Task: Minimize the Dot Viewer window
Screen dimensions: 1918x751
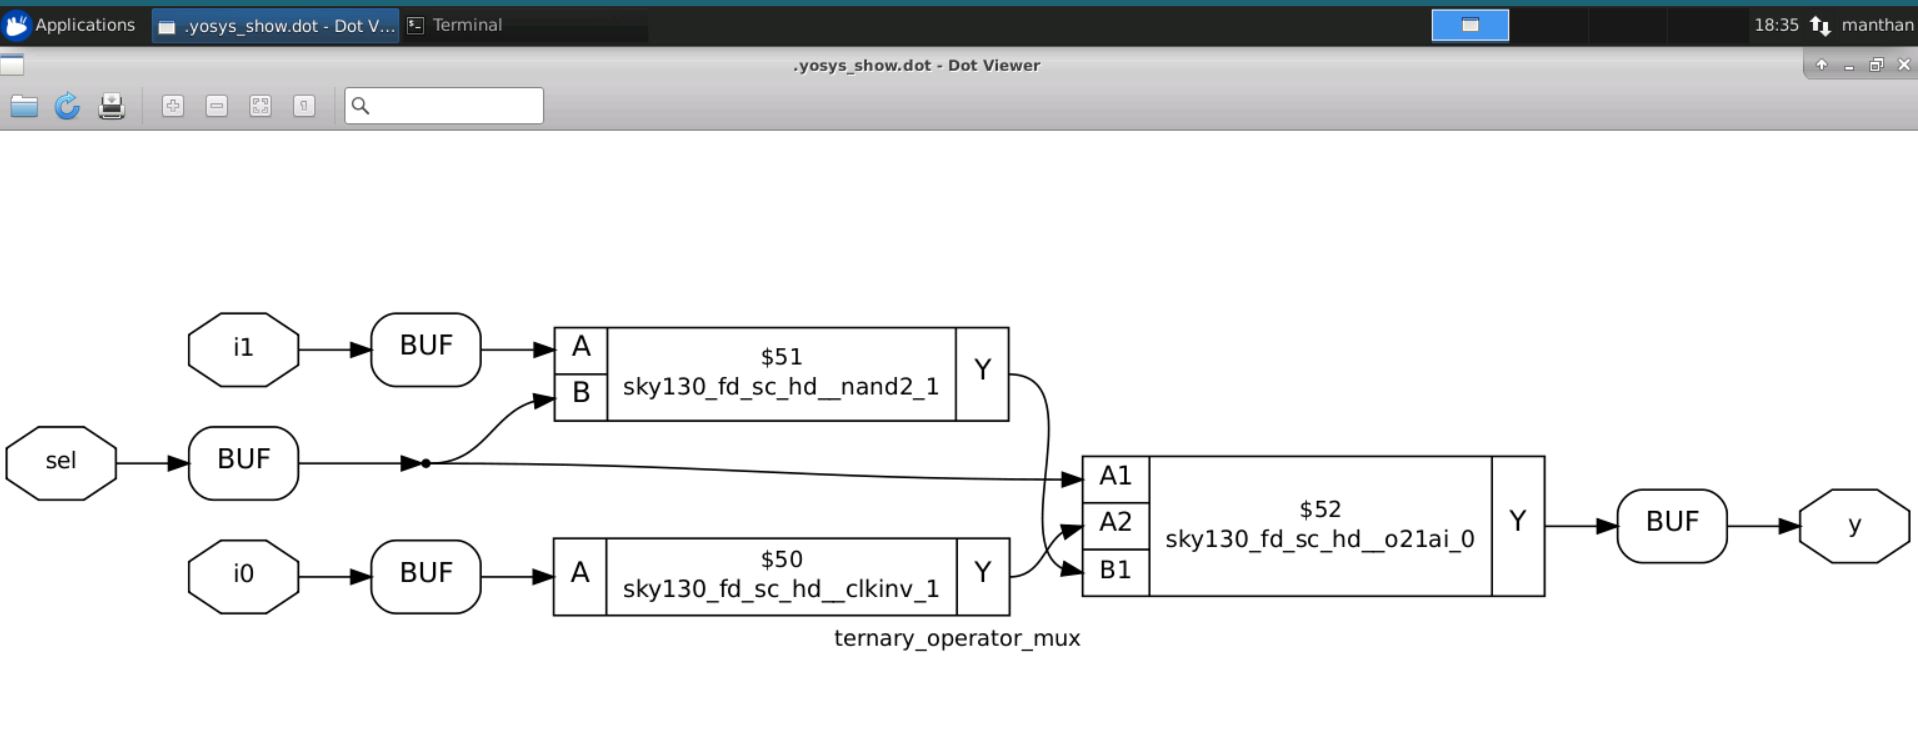Action: point(1849,65)
